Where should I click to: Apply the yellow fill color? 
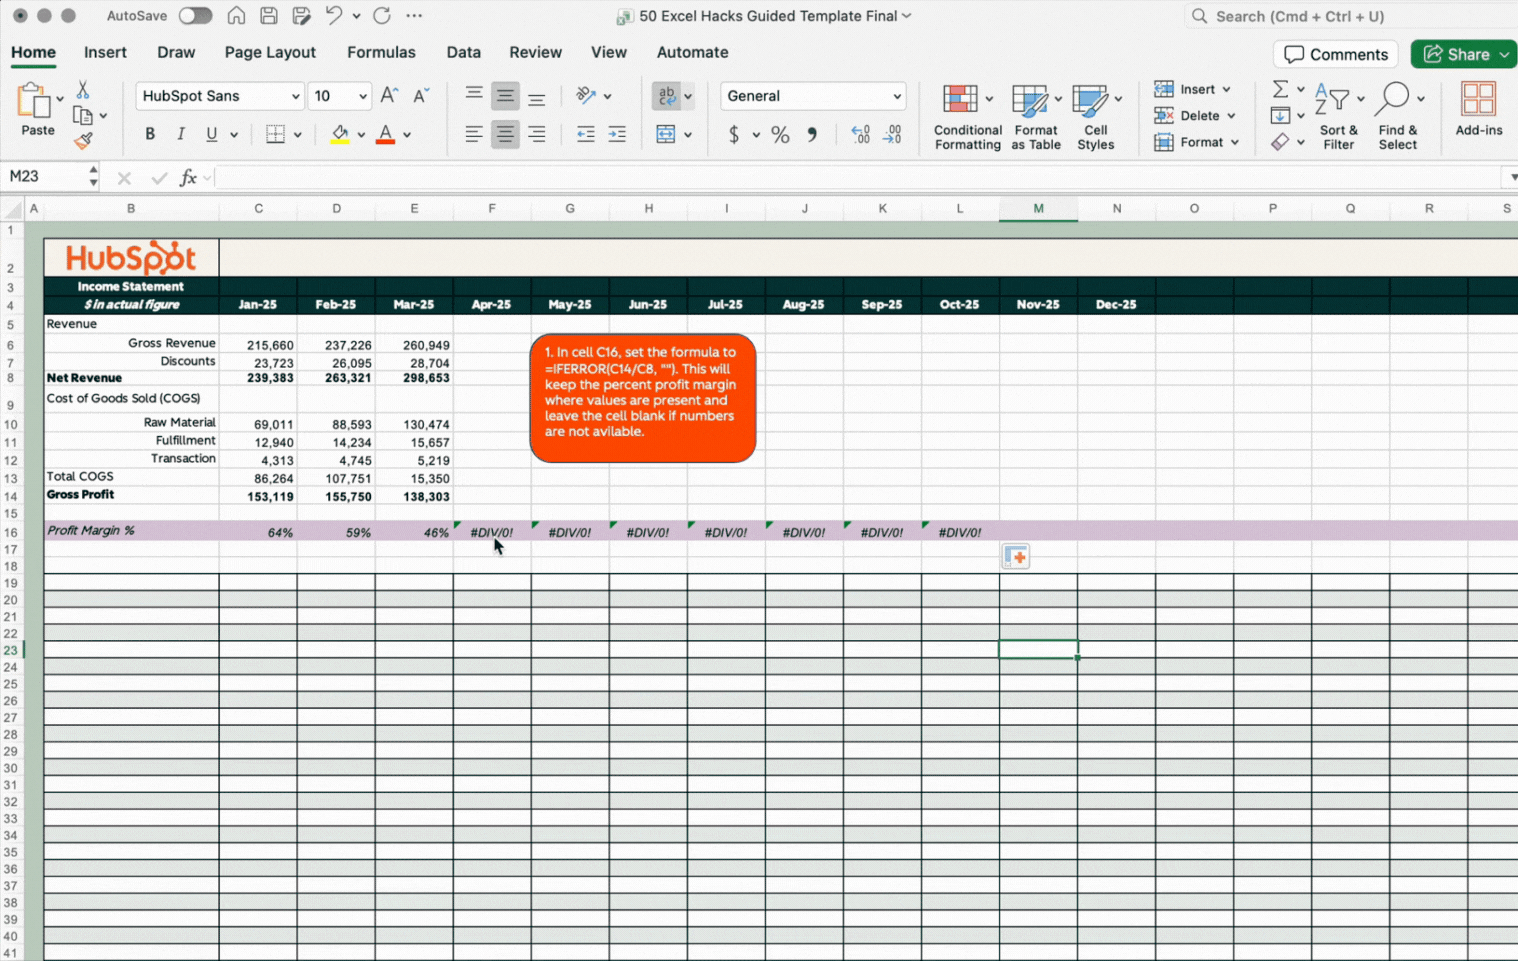pos(340,134)
